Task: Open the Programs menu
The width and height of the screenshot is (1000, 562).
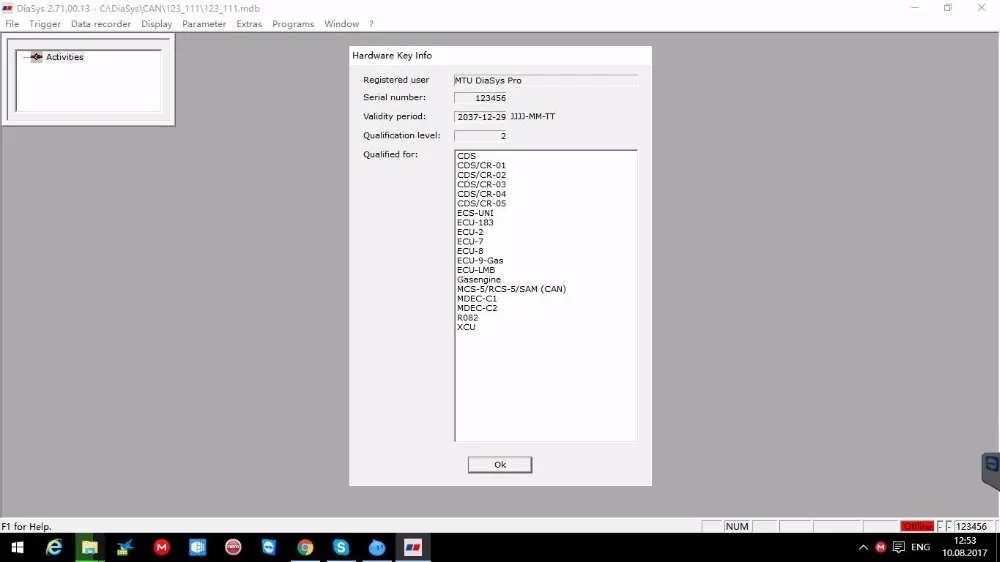Action: (x=293, y=24)
